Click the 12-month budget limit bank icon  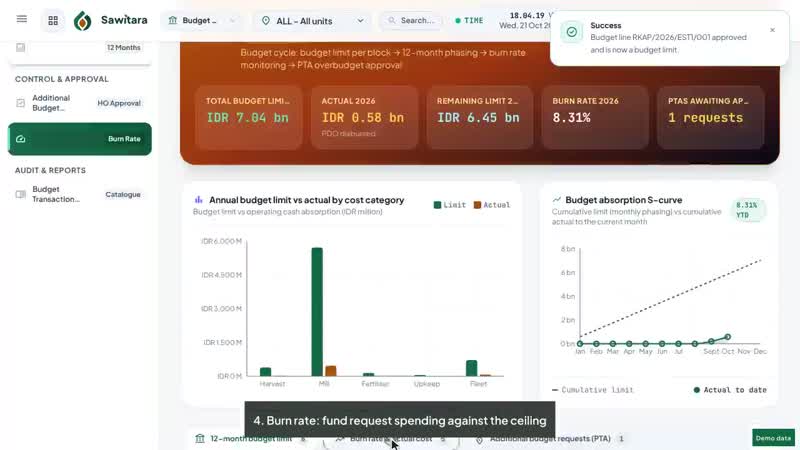[x=200, y=439]
